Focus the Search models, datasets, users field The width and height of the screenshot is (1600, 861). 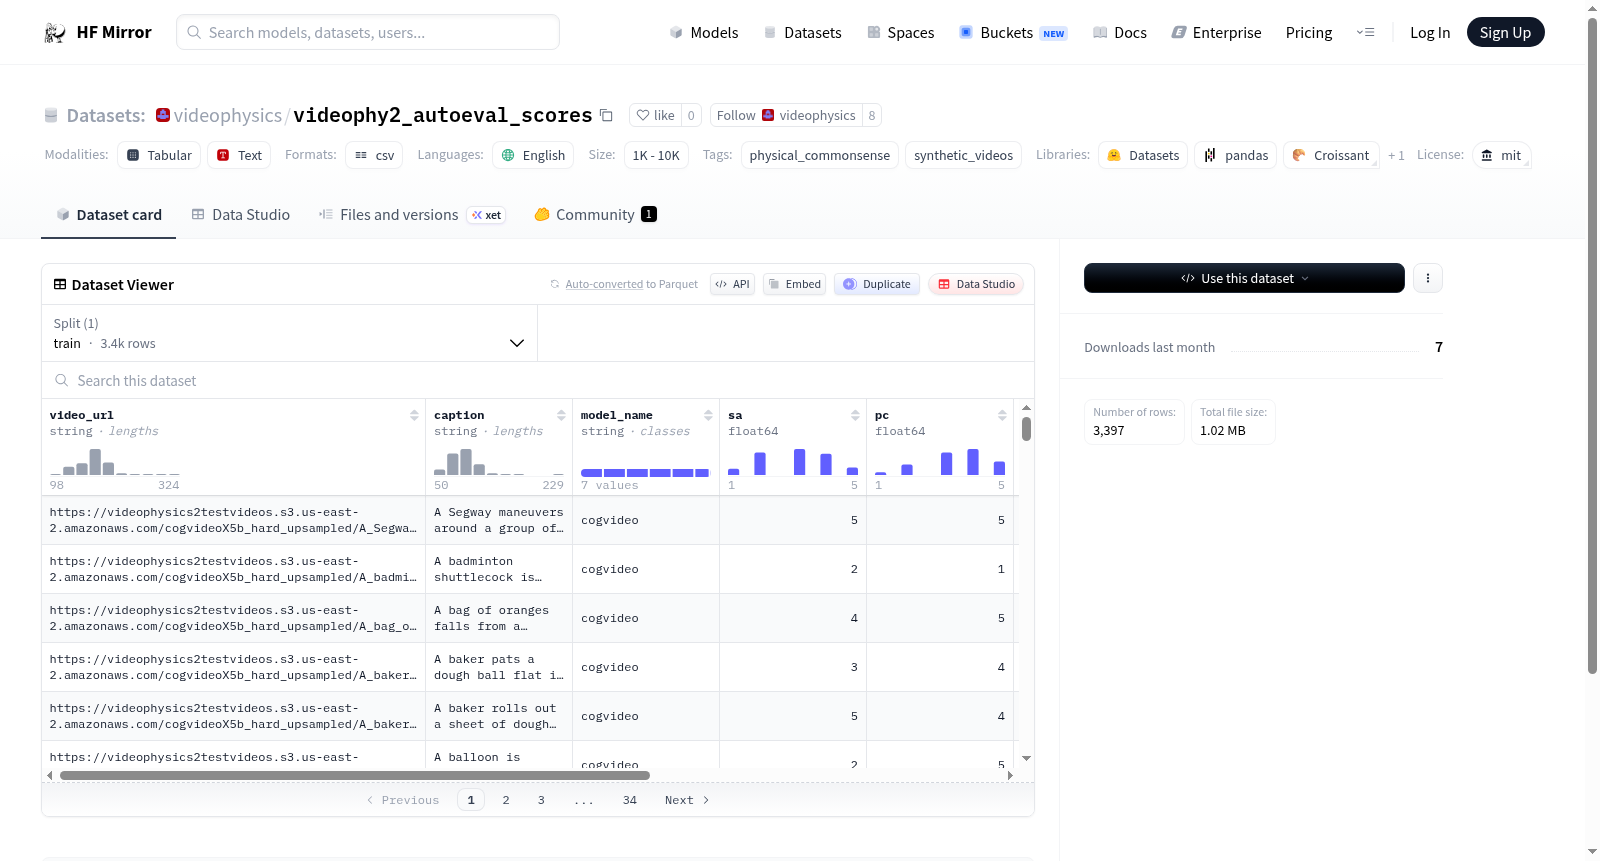pos(368,32)
